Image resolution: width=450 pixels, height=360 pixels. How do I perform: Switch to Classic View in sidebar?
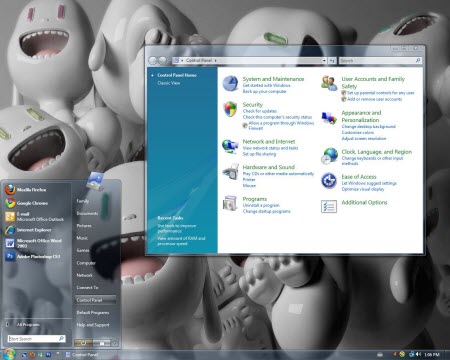(169, 83)
